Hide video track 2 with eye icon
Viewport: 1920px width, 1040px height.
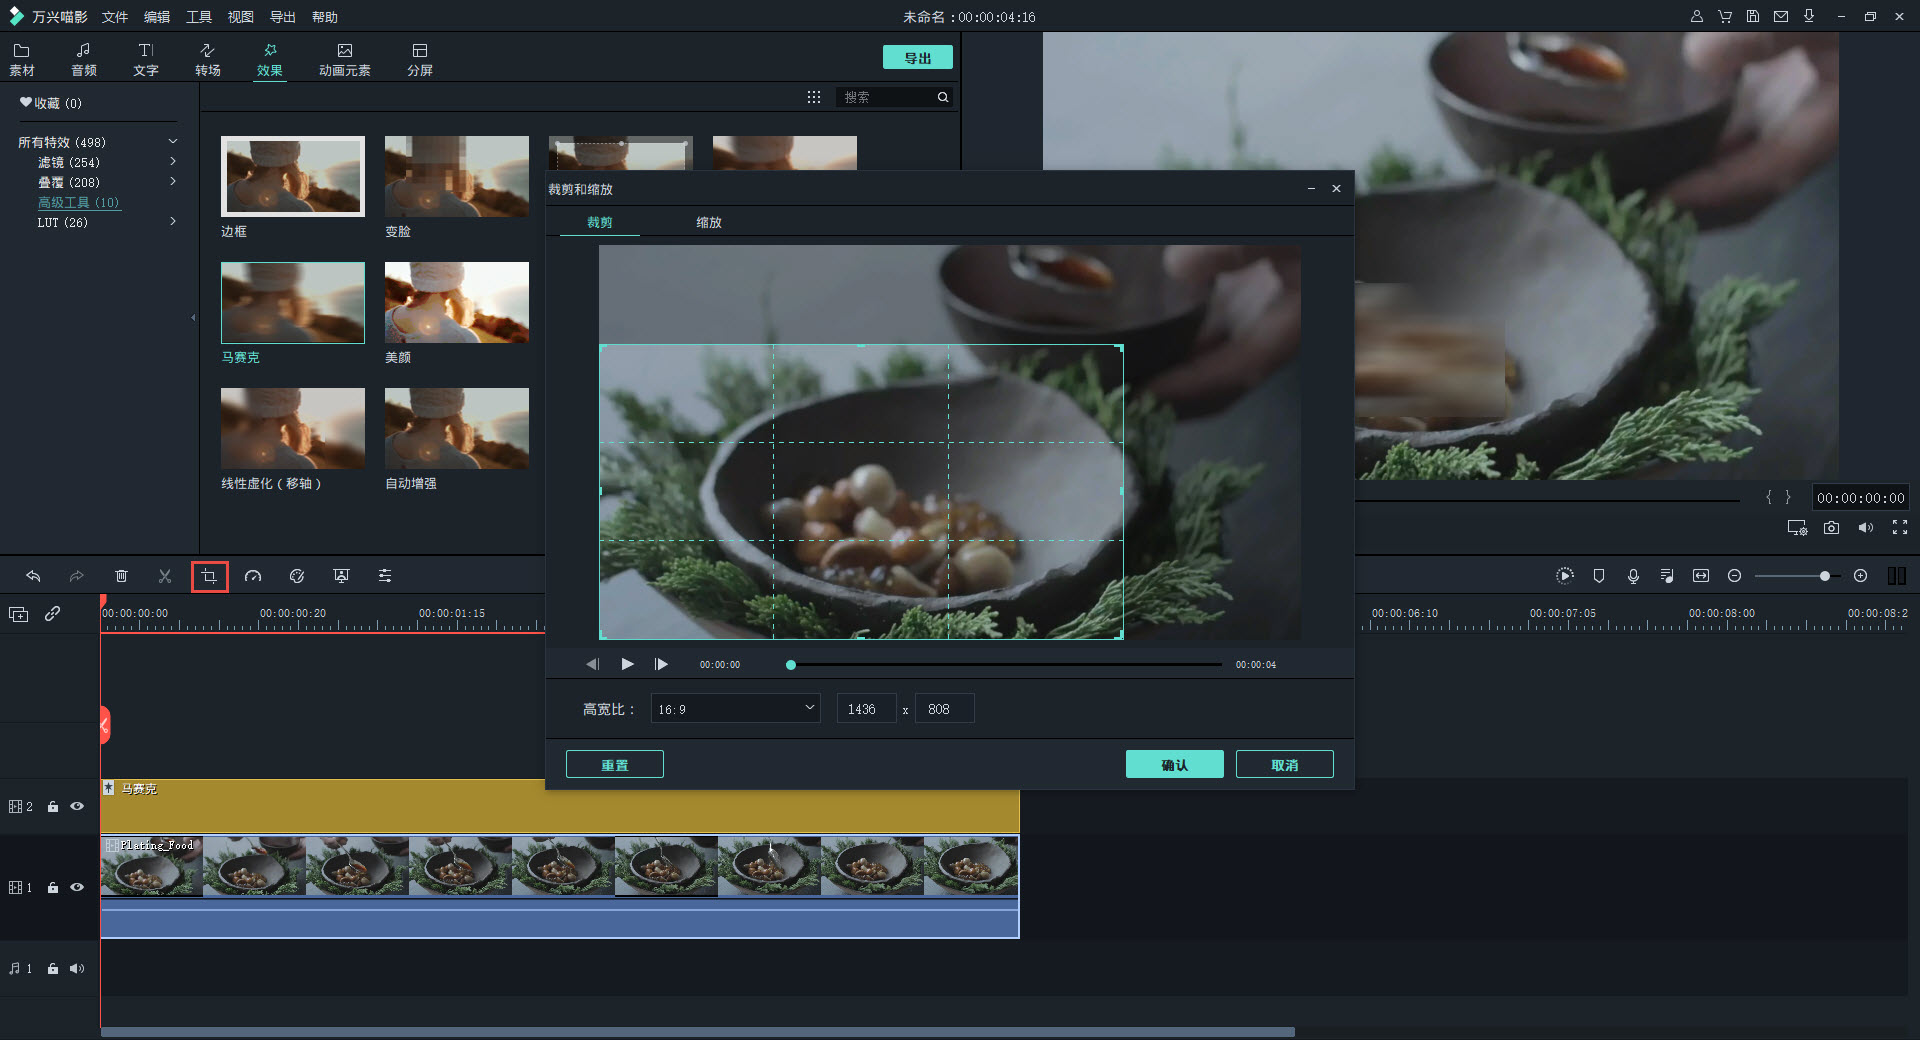click(x=77, y=806)
